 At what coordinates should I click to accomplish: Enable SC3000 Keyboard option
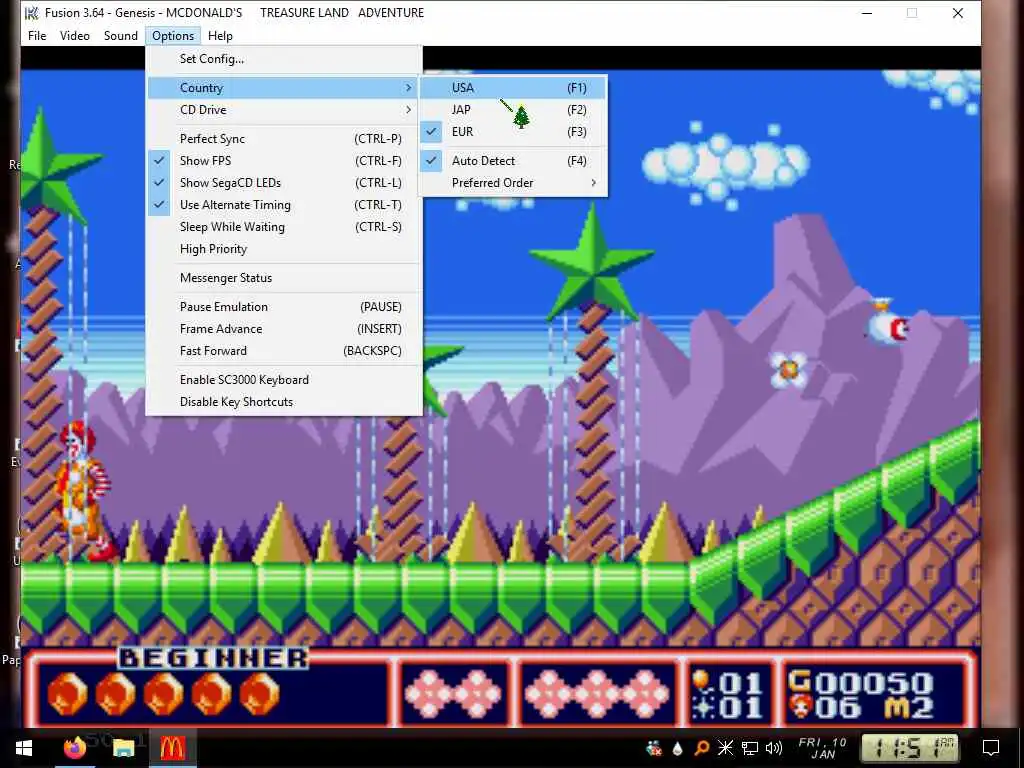pyautogui.click(x=284, y=380)
